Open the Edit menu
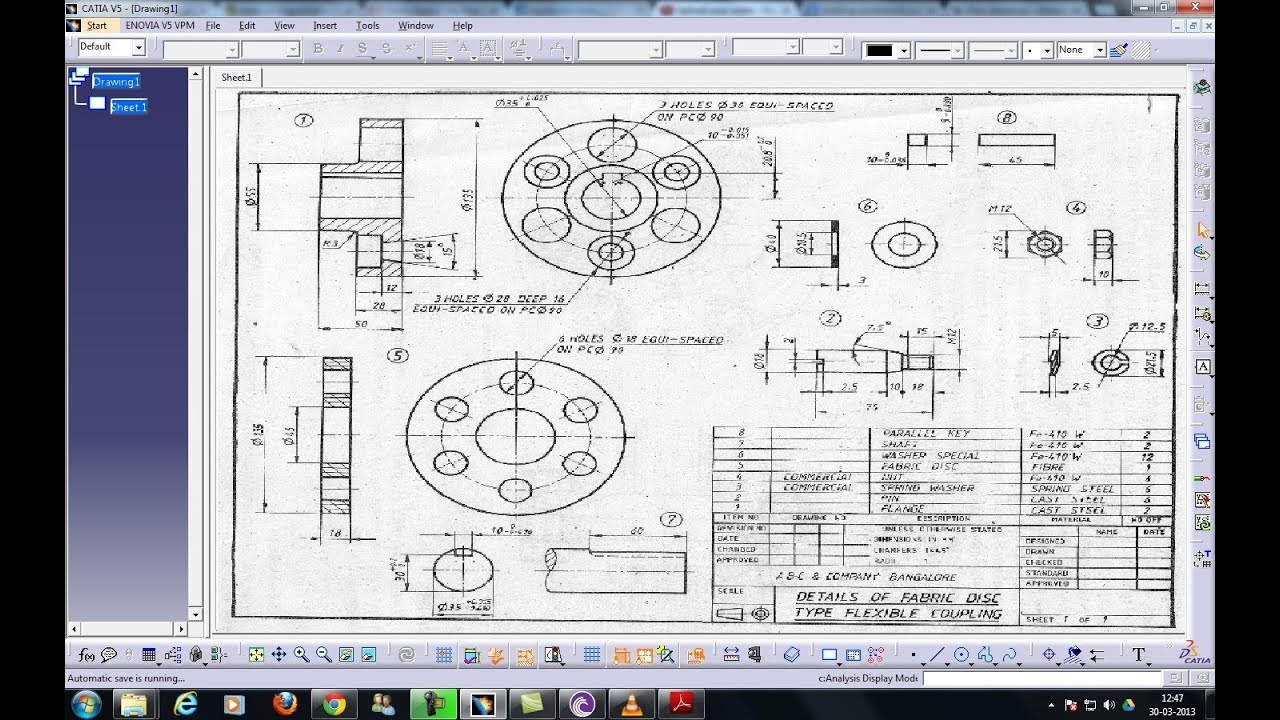Viewport: 1280px width, 720px height. (247, 25)
